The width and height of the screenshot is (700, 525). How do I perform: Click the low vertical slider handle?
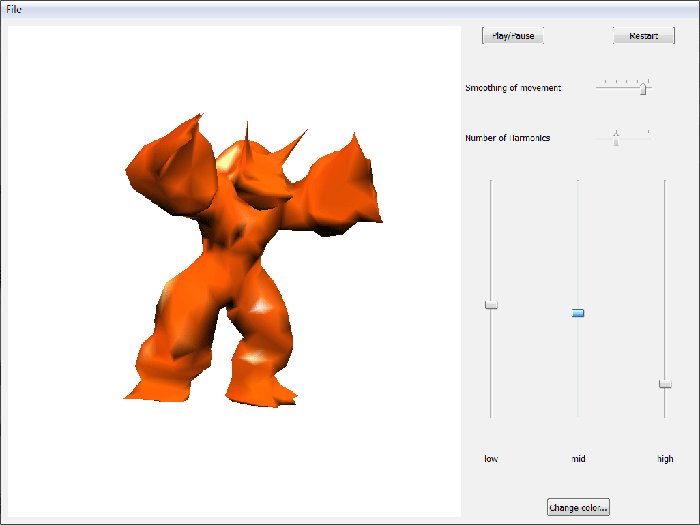click(491, 305)
